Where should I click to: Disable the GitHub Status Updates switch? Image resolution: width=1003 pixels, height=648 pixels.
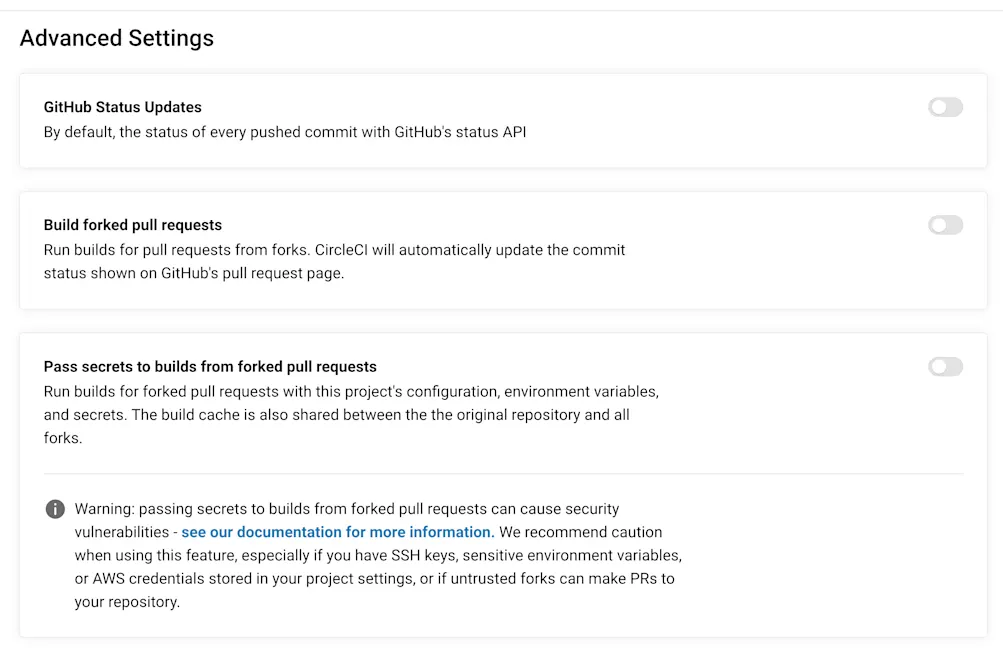tap(944, 107)
